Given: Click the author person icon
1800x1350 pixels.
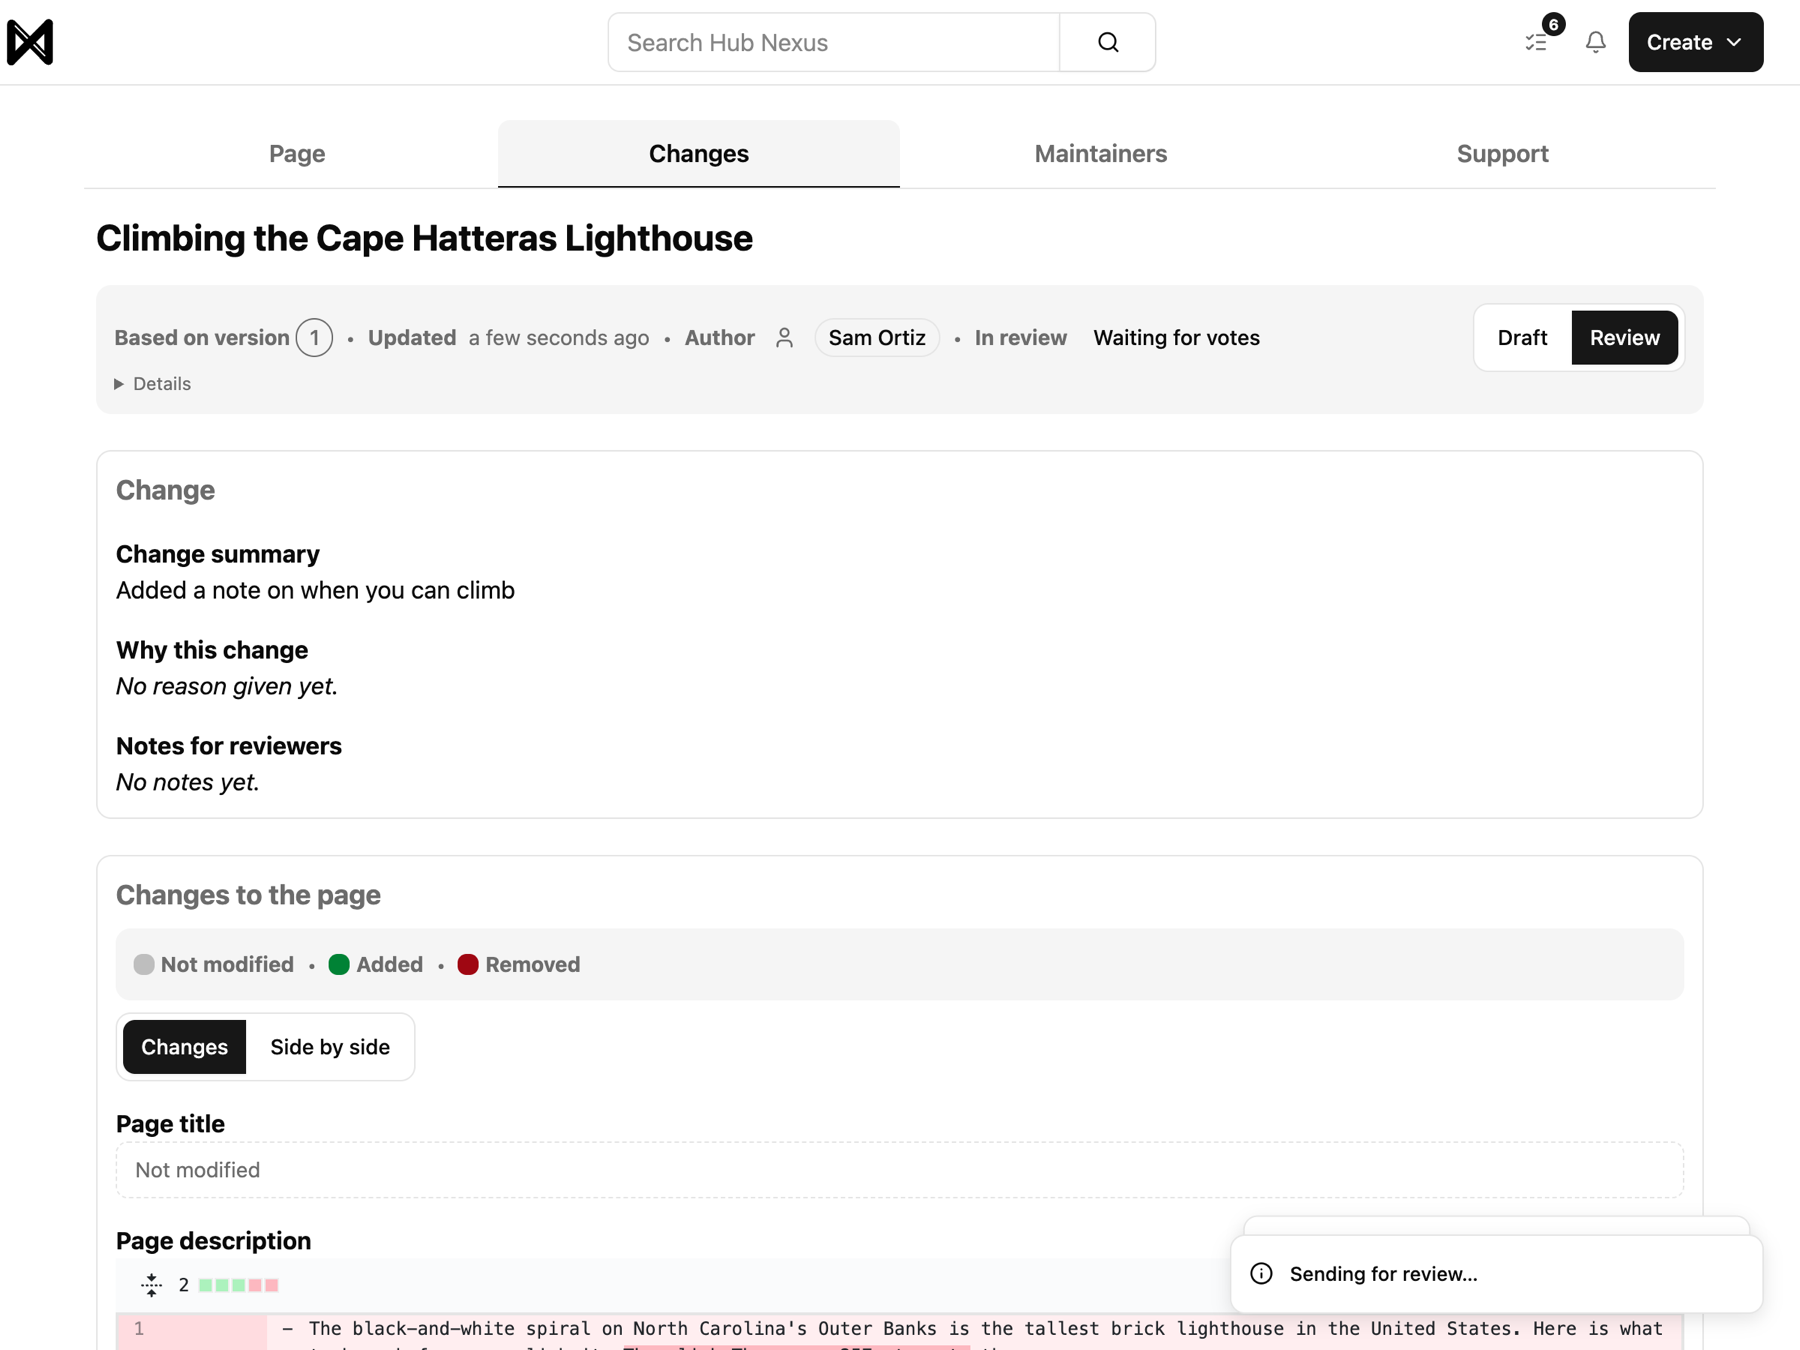Looking at the screenshot, I should [x=785, y=338].
